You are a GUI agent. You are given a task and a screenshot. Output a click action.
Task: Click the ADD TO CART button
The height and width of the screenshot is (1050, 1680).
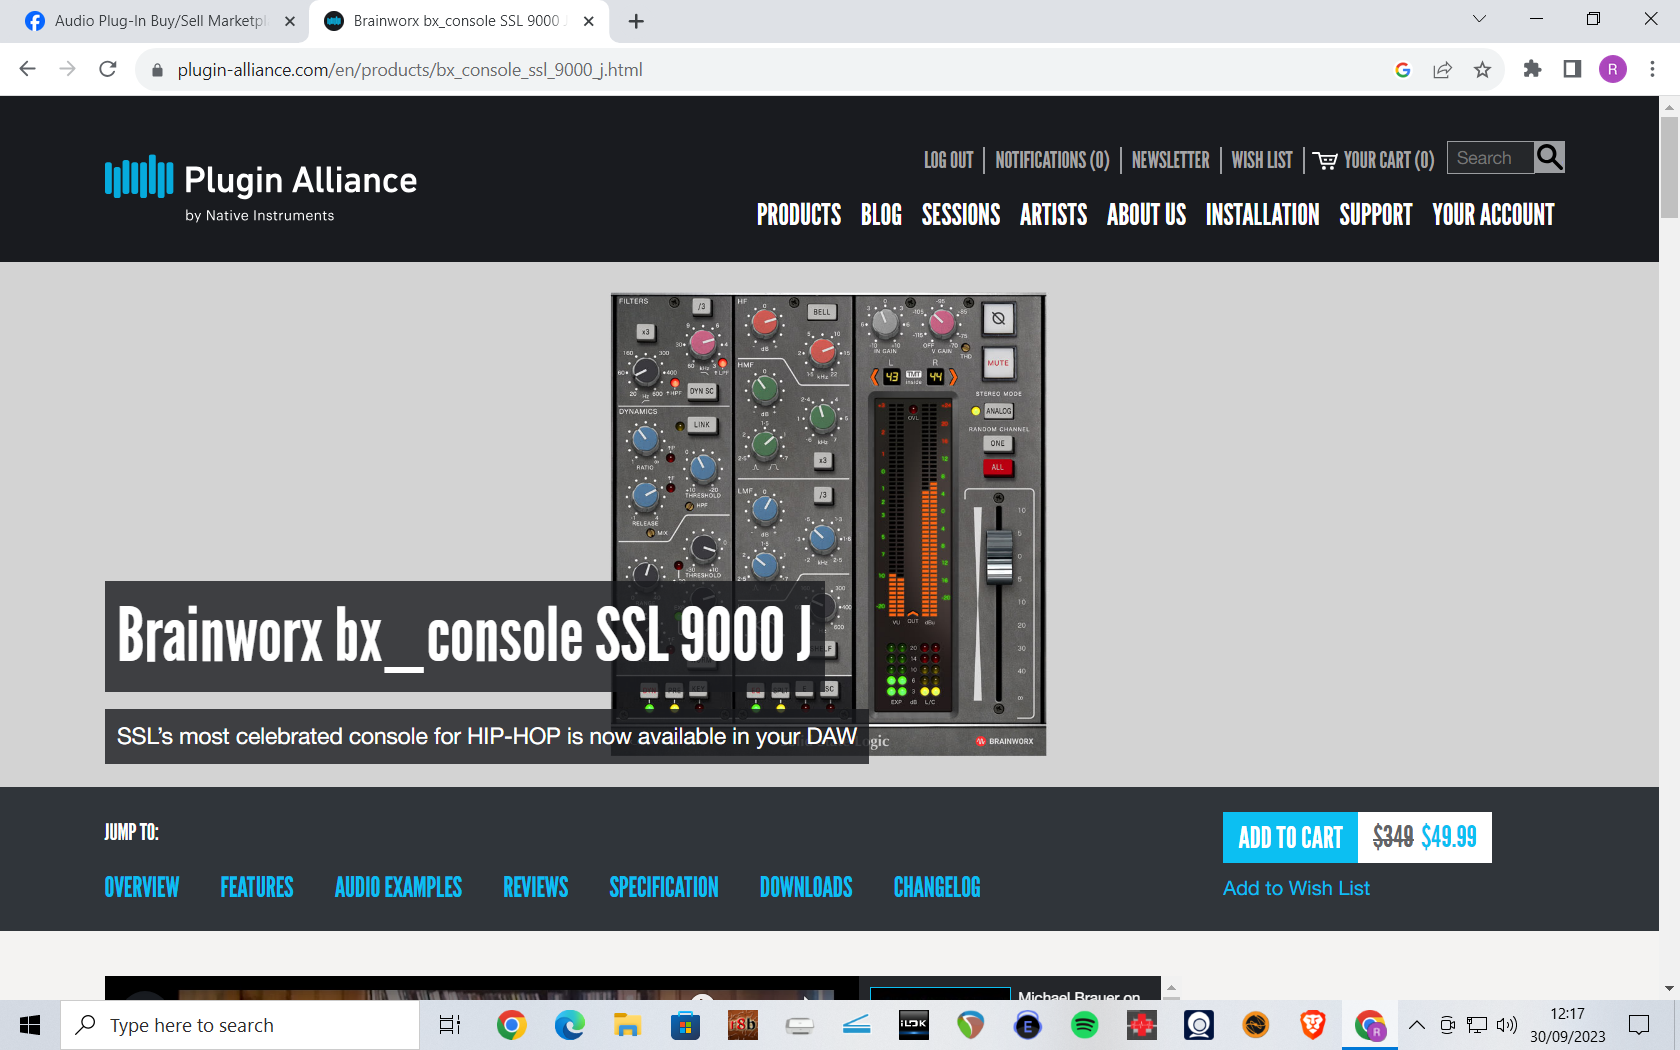1290,837
